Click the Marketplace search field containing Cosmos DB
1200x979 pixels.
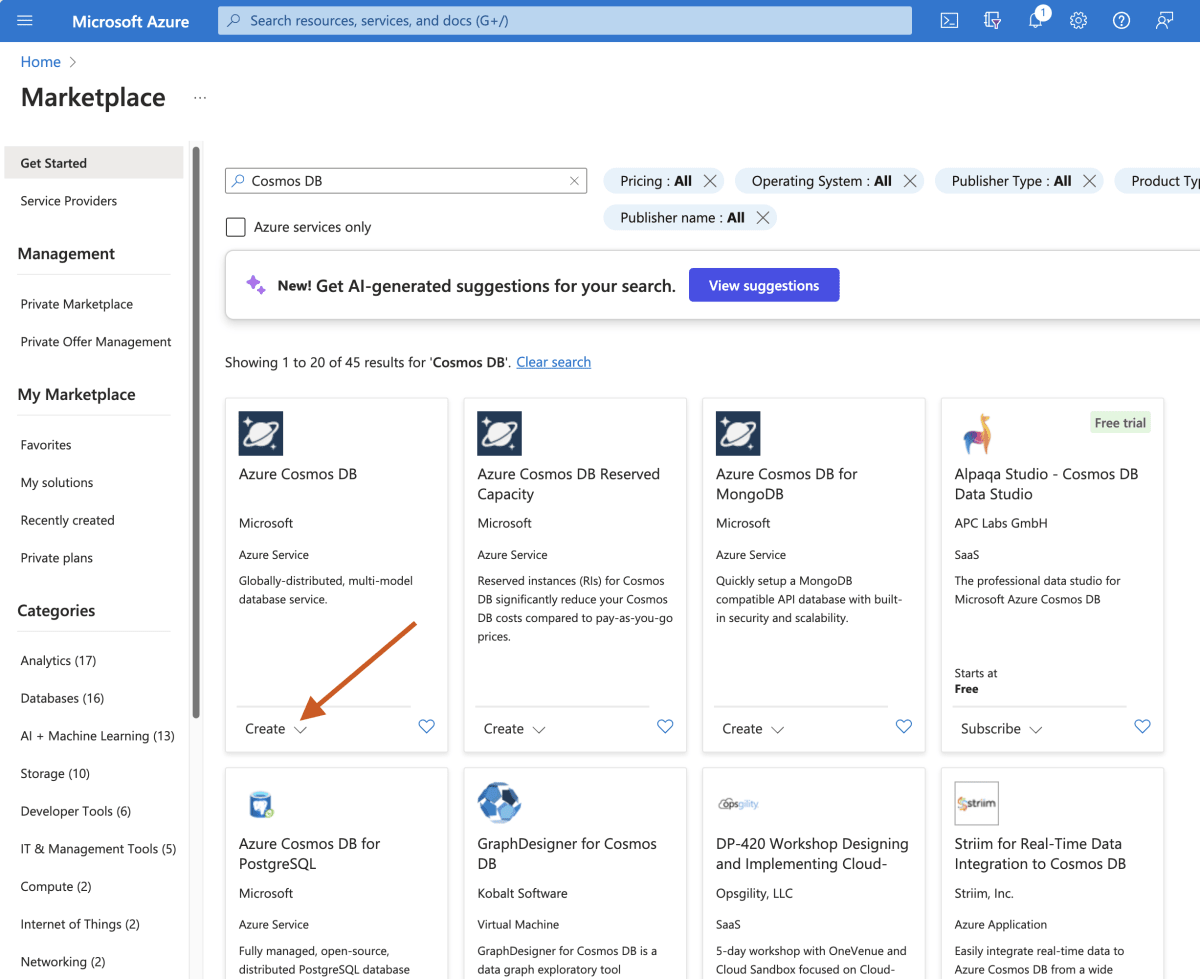406,181
